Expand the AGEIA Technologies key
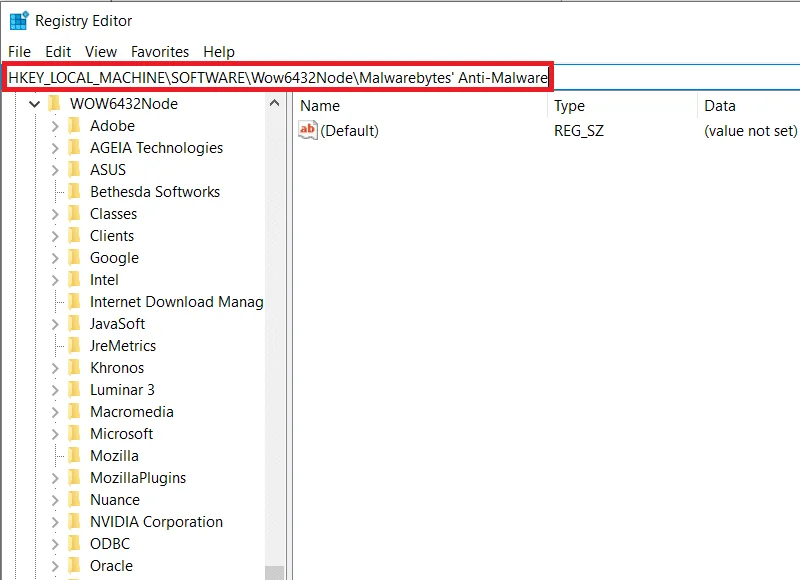 tap(55, 148)
